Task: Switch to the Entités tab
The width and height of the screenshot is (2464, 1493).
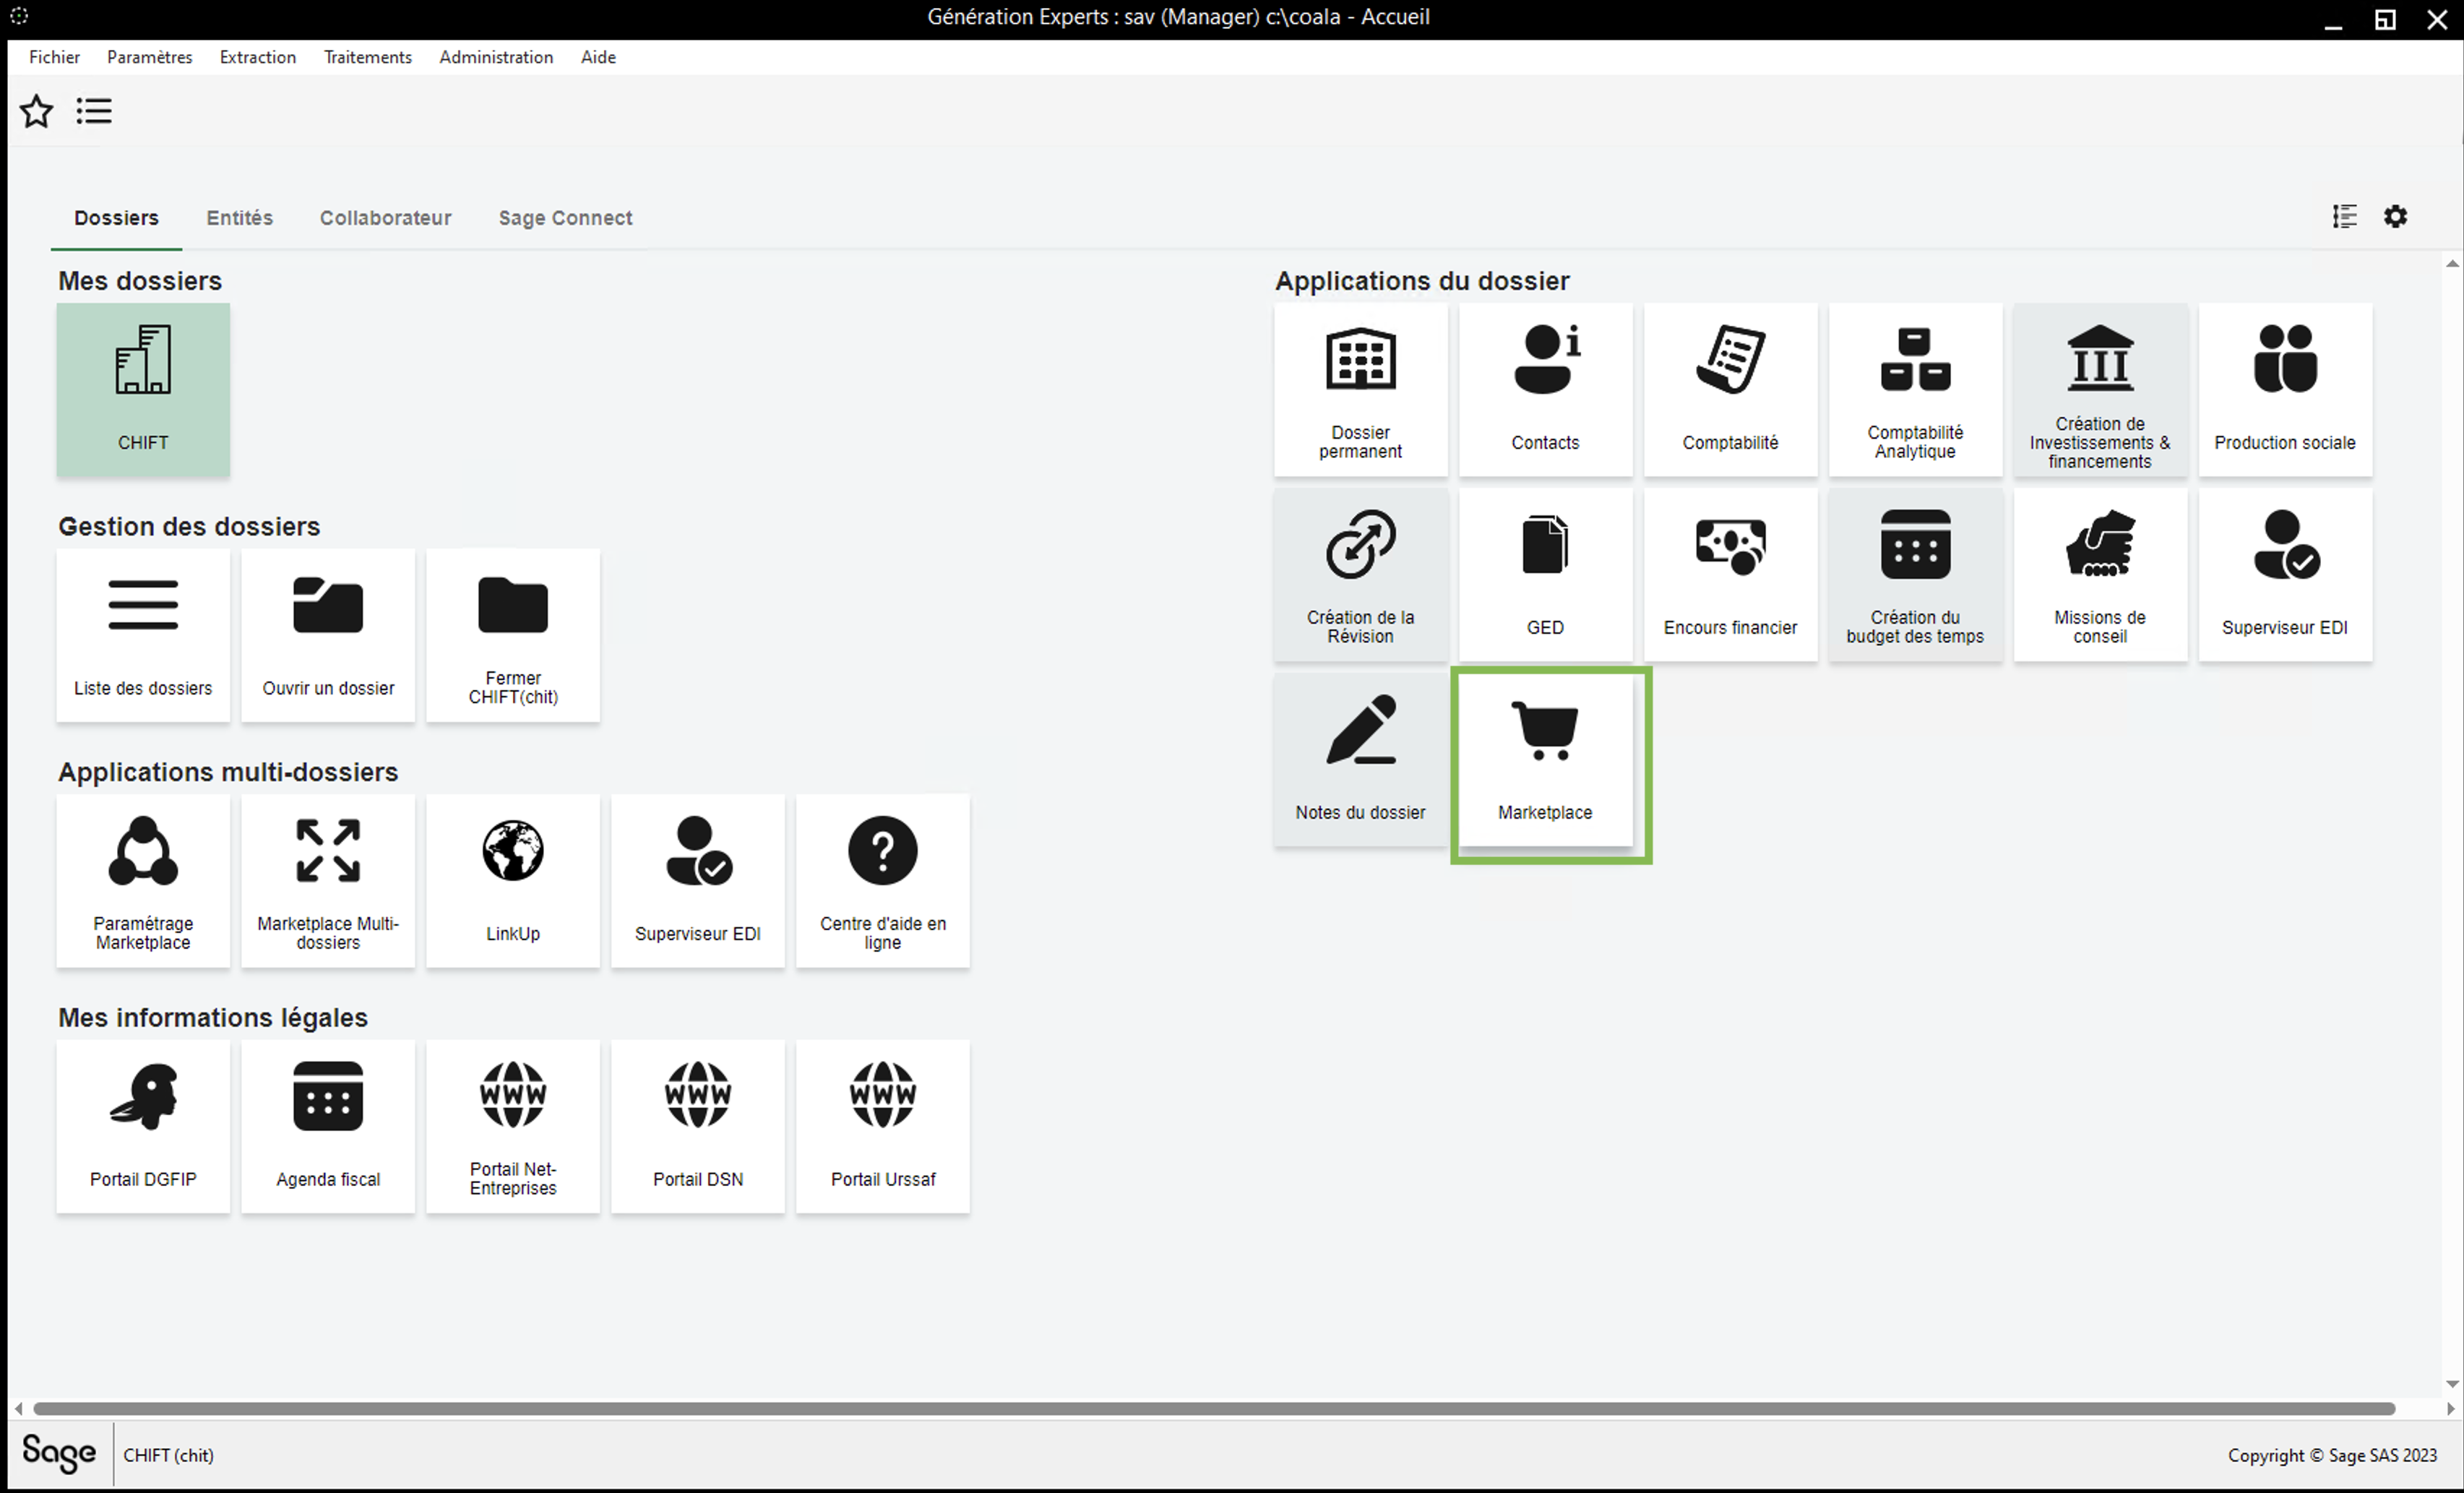Action: point(239,218)
